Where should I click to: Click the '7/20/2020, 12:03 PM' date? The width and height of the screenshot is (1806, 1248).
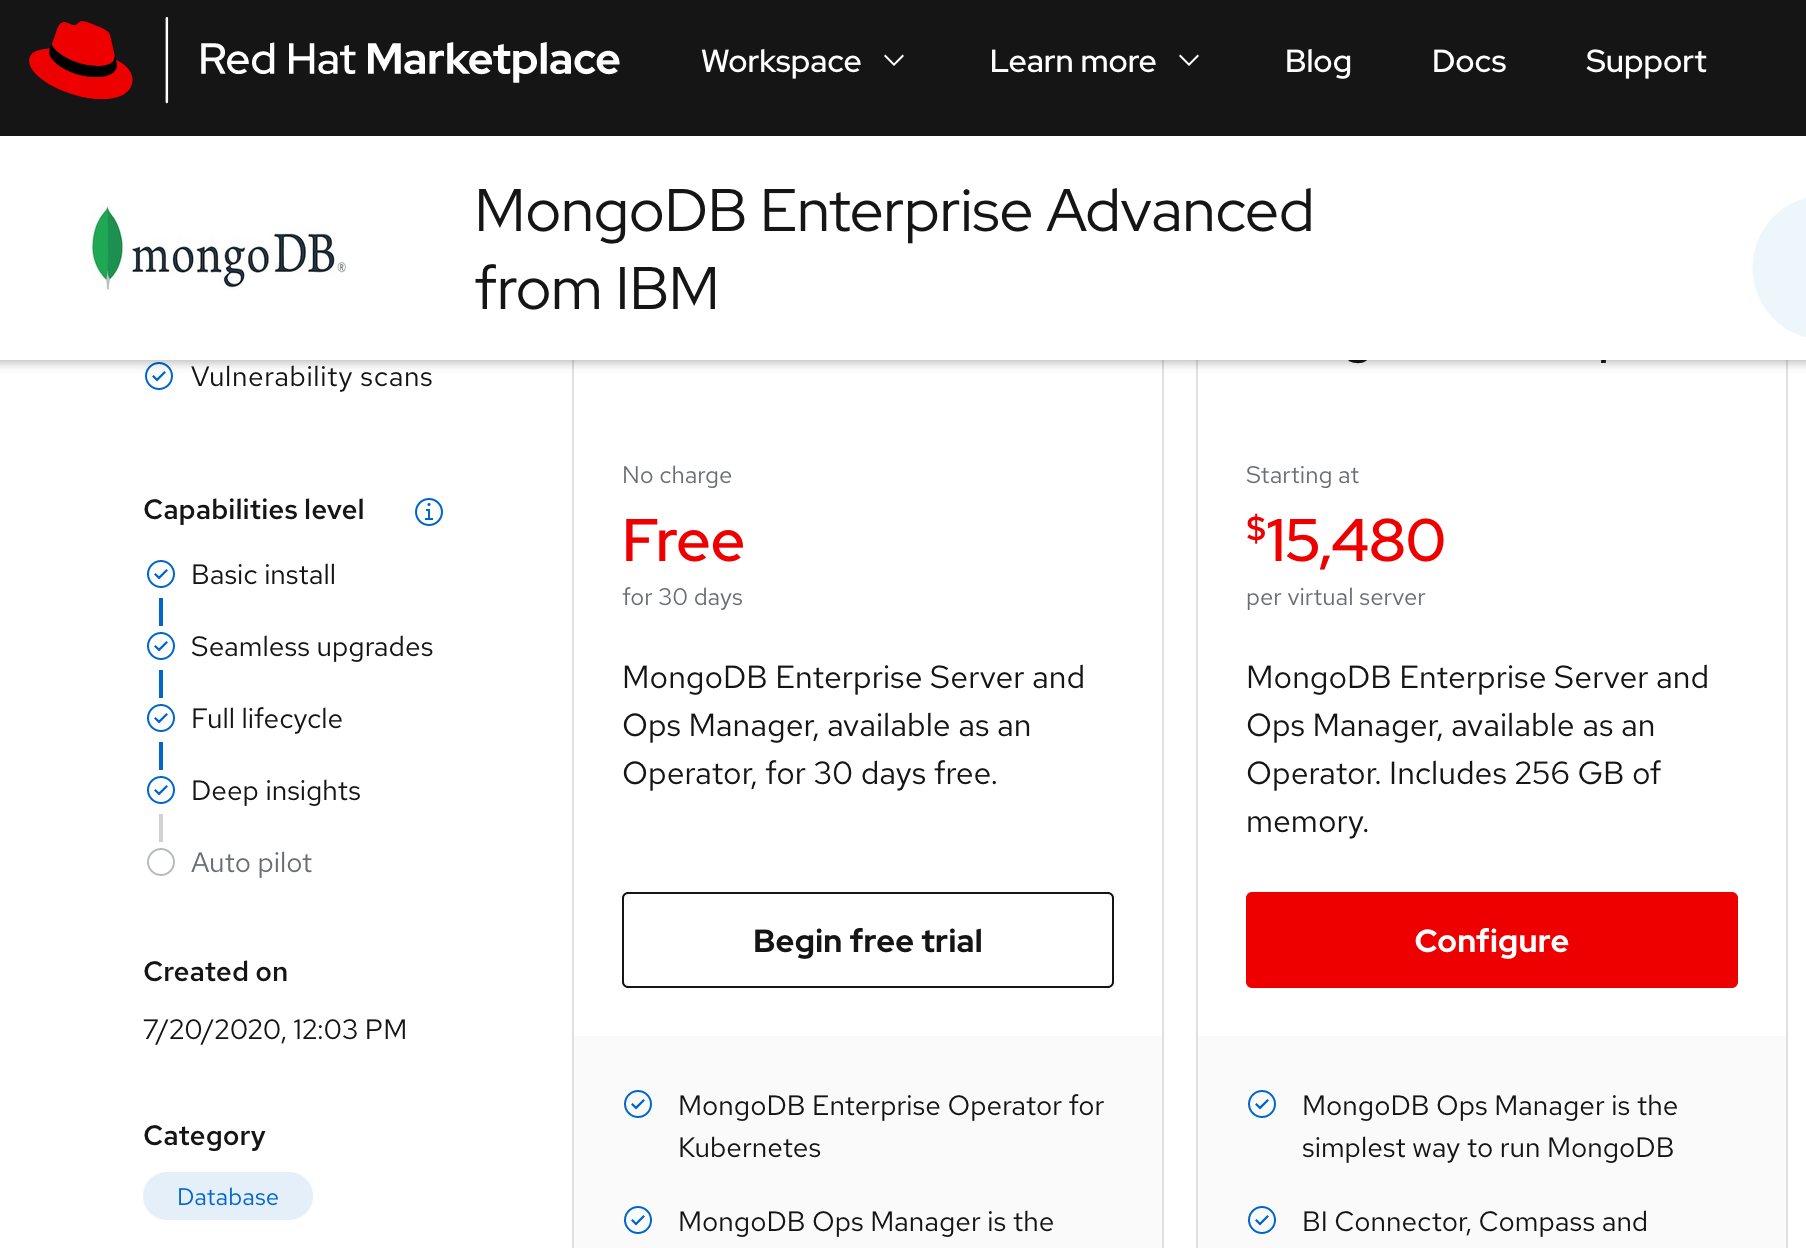click(275, 1029)
